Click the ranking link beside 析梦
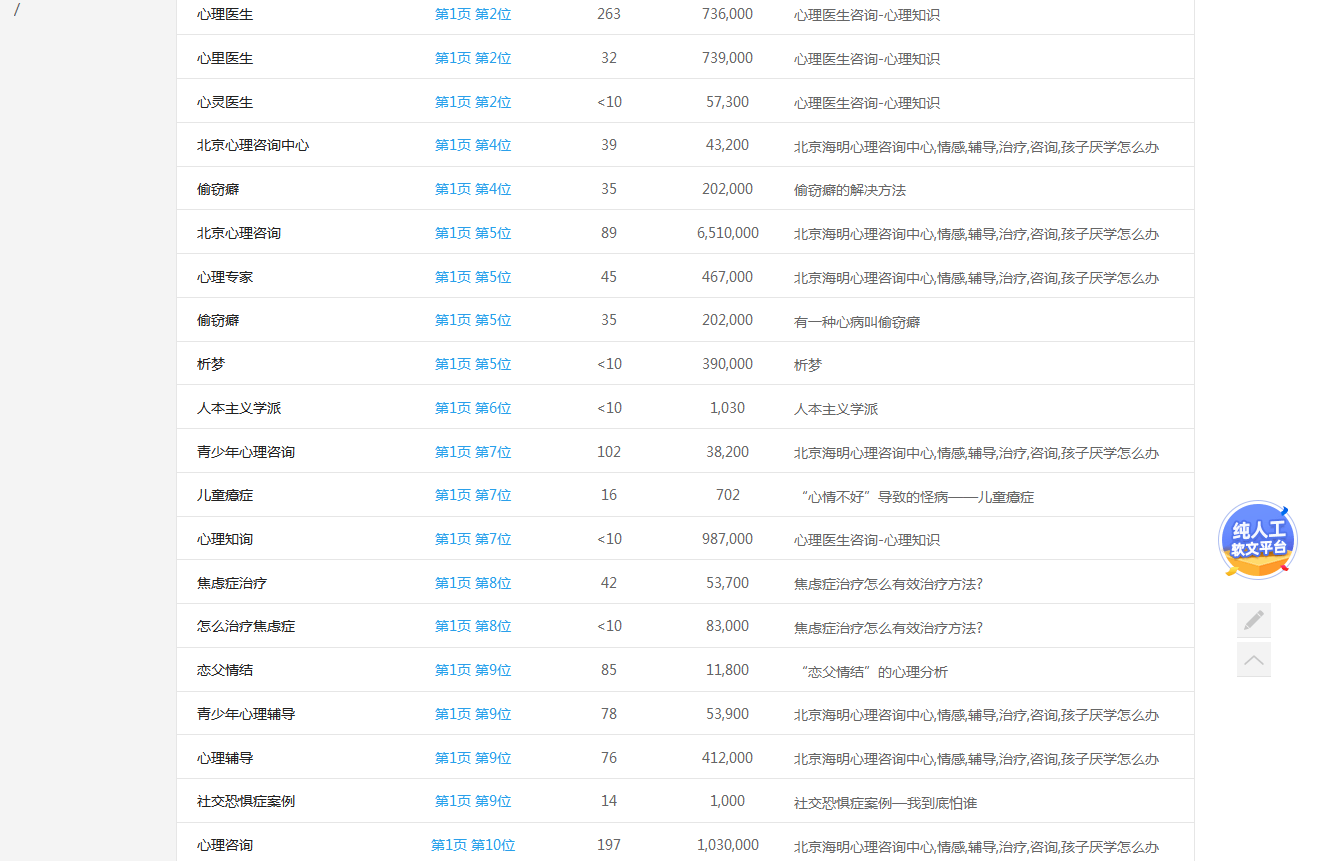 tap(472, 363)
